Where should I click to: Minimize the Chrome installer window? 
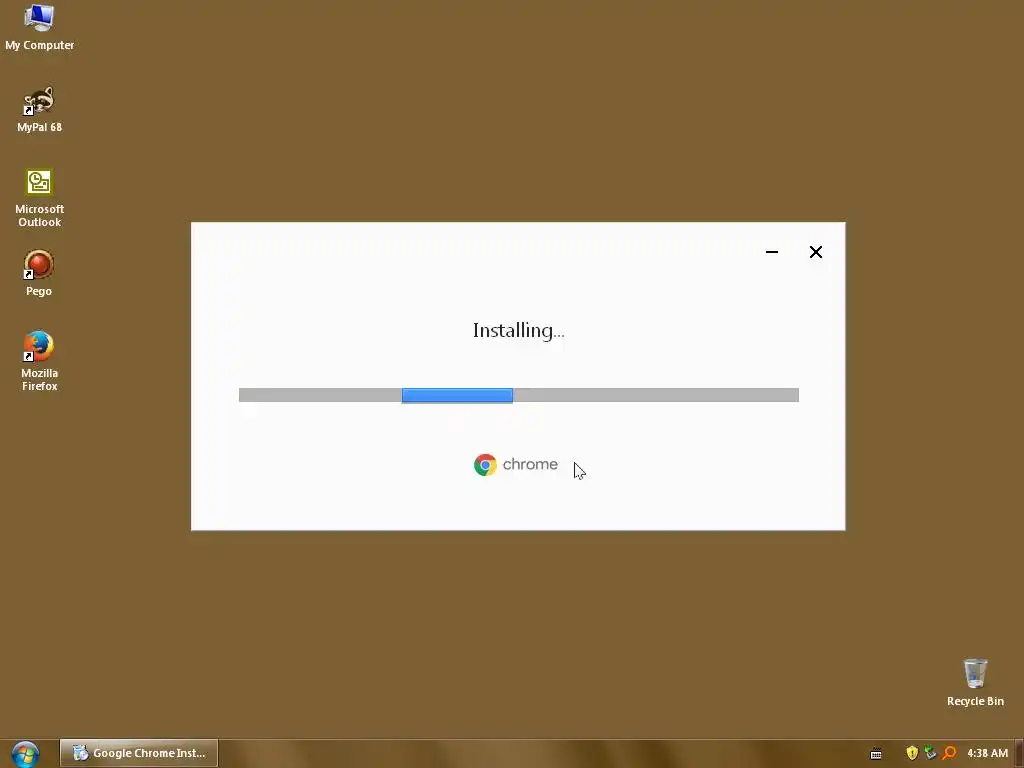click(x=772, y=252)
